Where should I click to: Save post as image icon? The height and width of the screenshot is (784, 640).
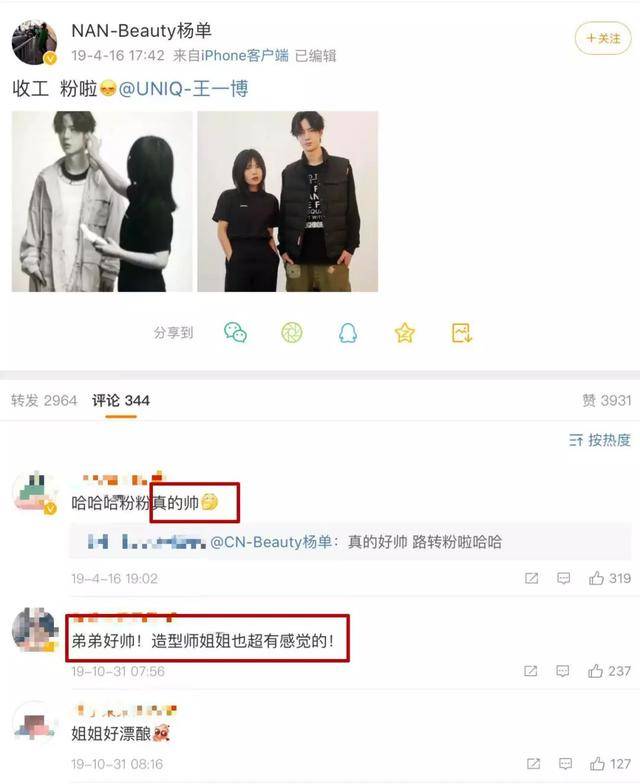click(462, 332)
